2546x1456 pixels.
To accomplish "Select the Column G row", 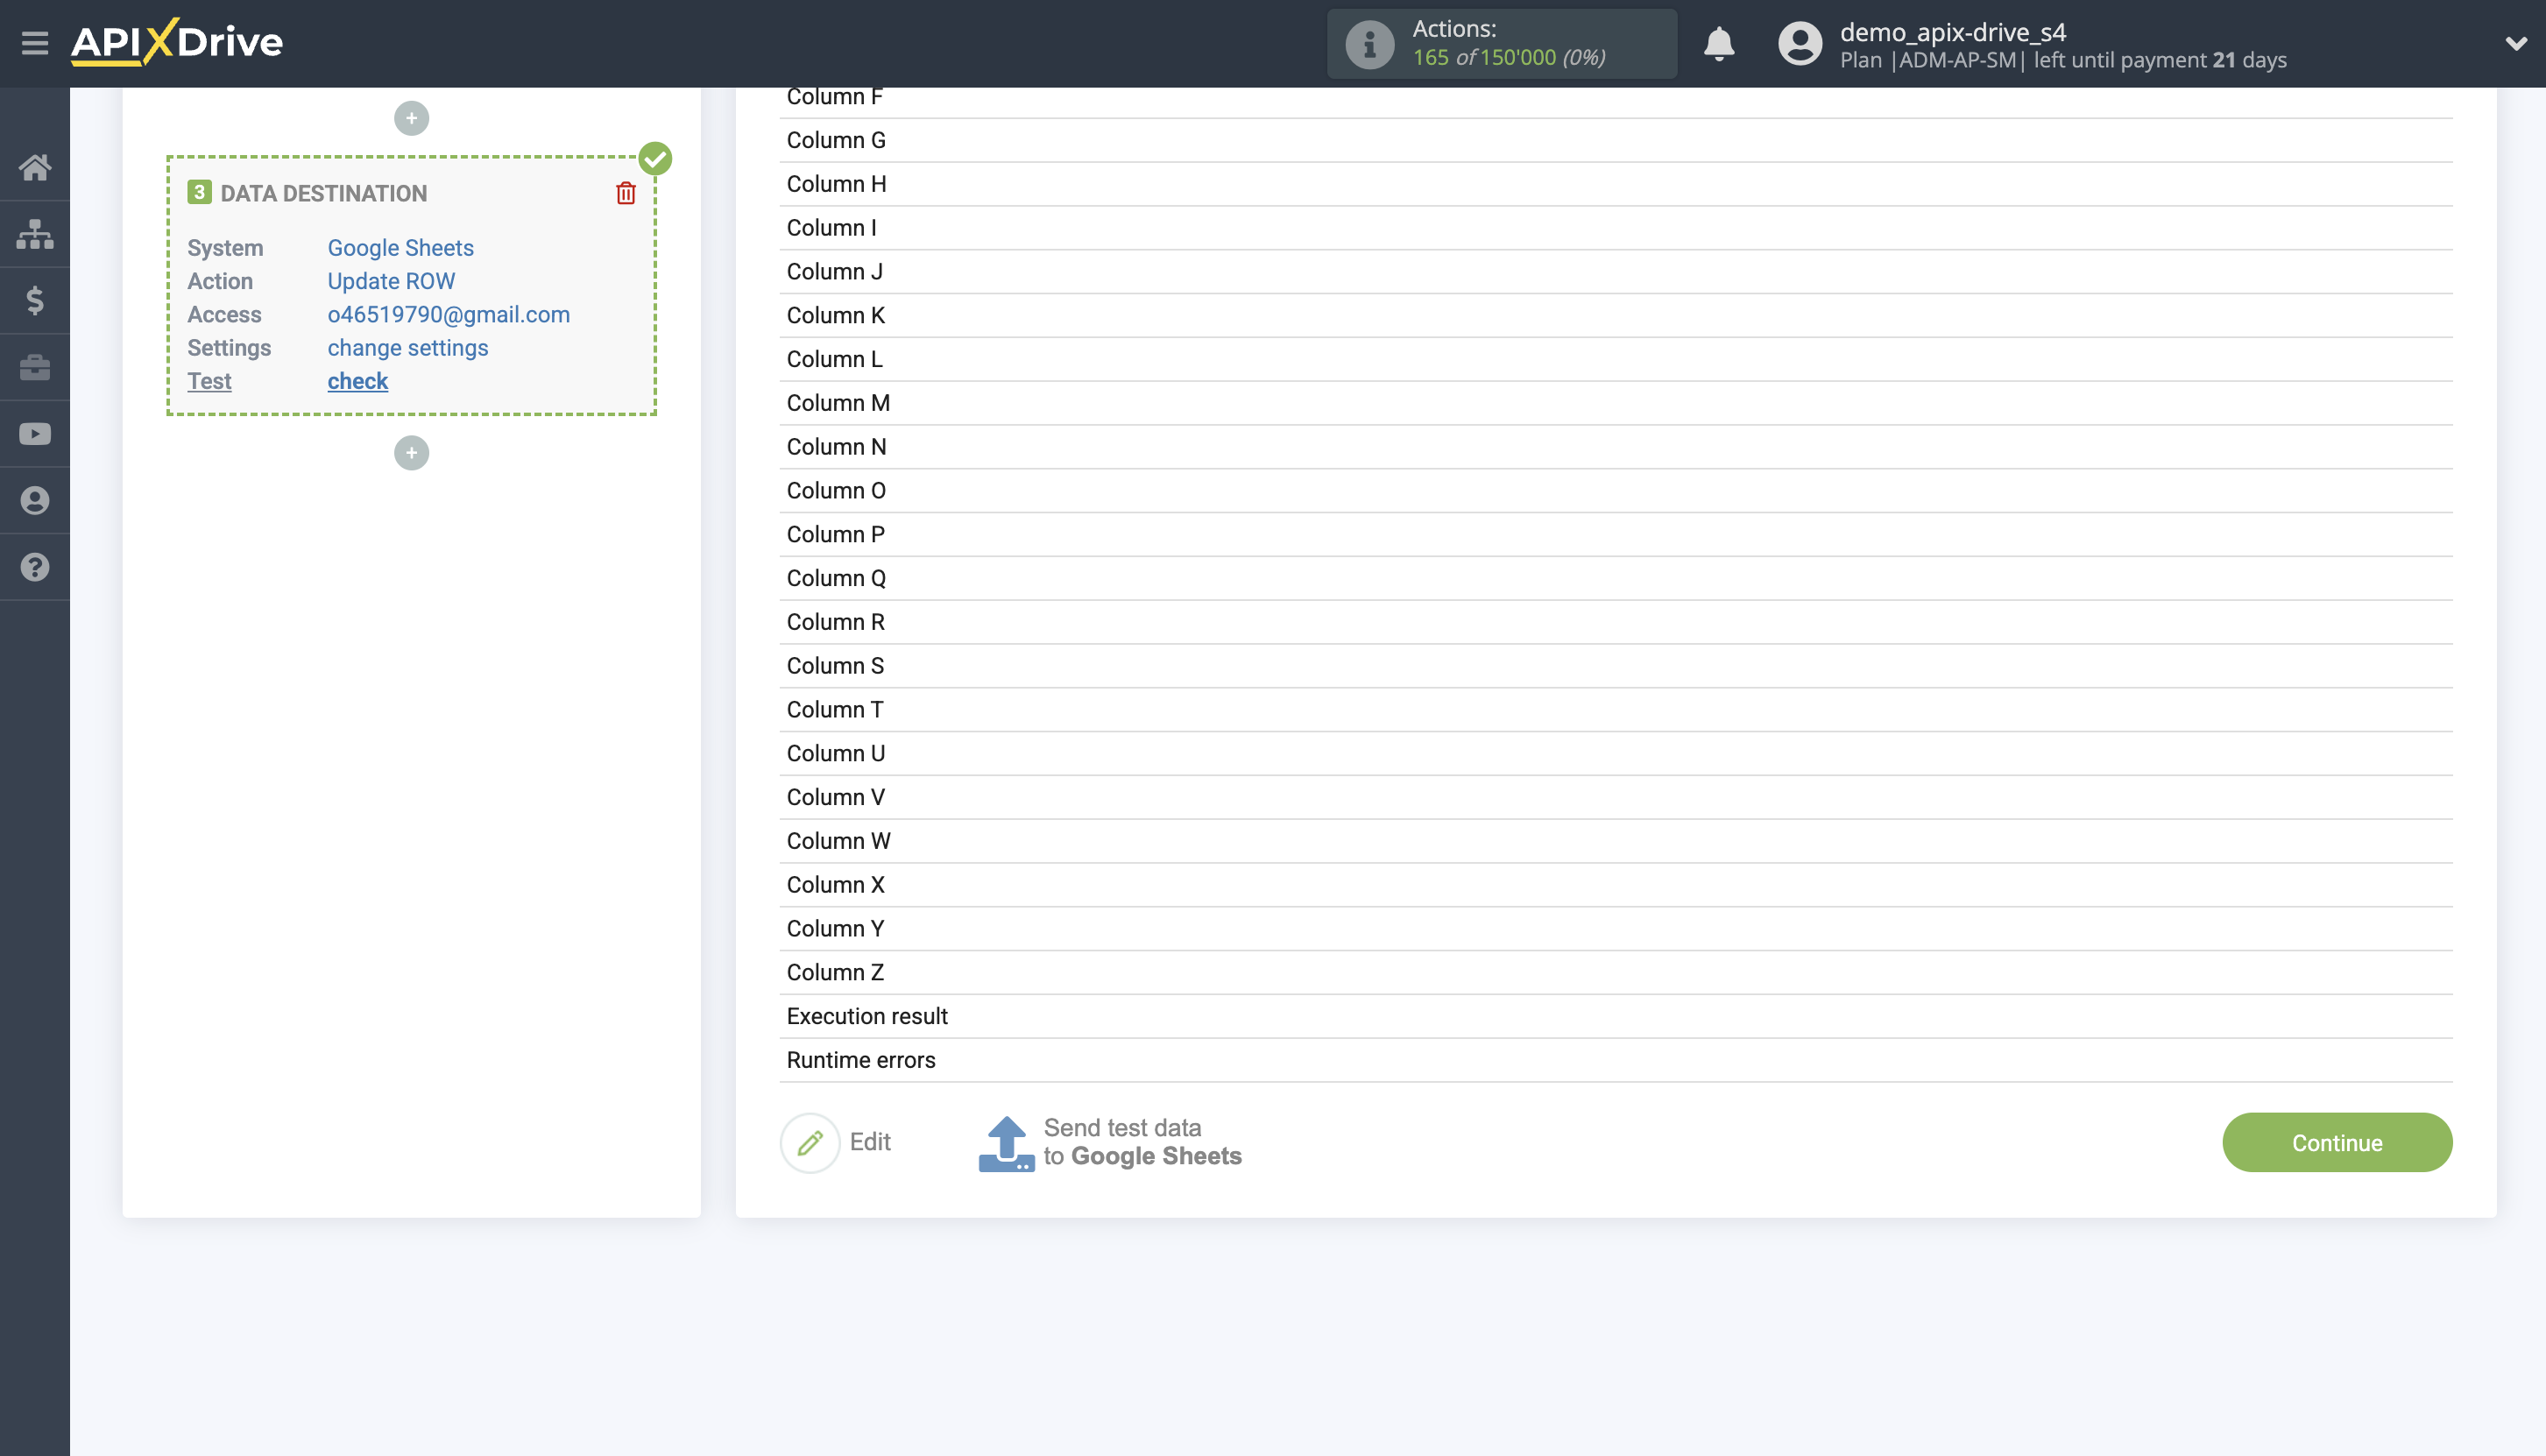I will 1616,140.
